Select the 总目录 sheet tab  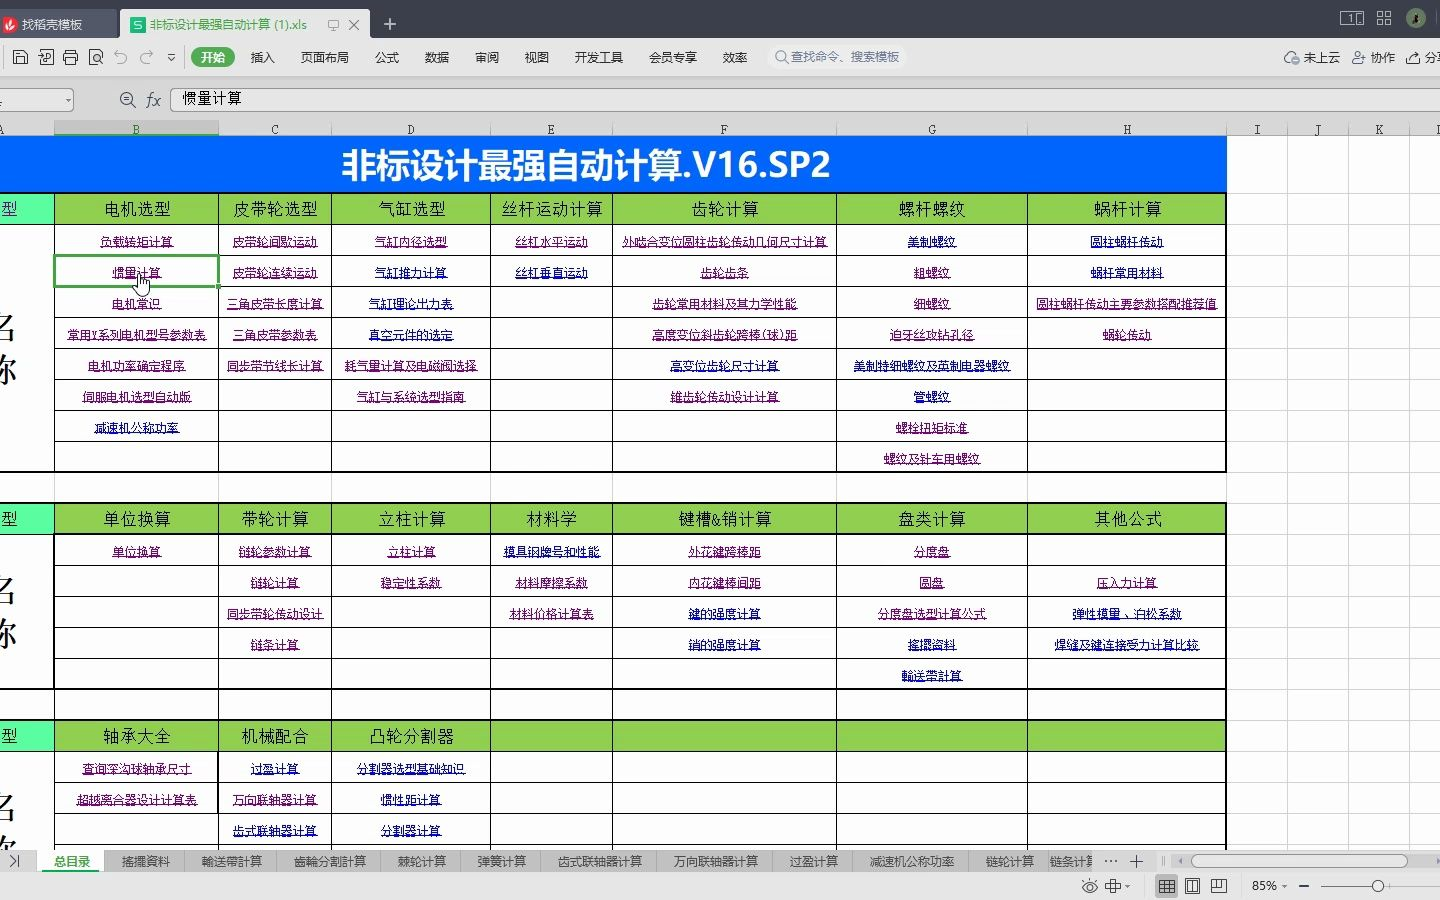point(70,861)
